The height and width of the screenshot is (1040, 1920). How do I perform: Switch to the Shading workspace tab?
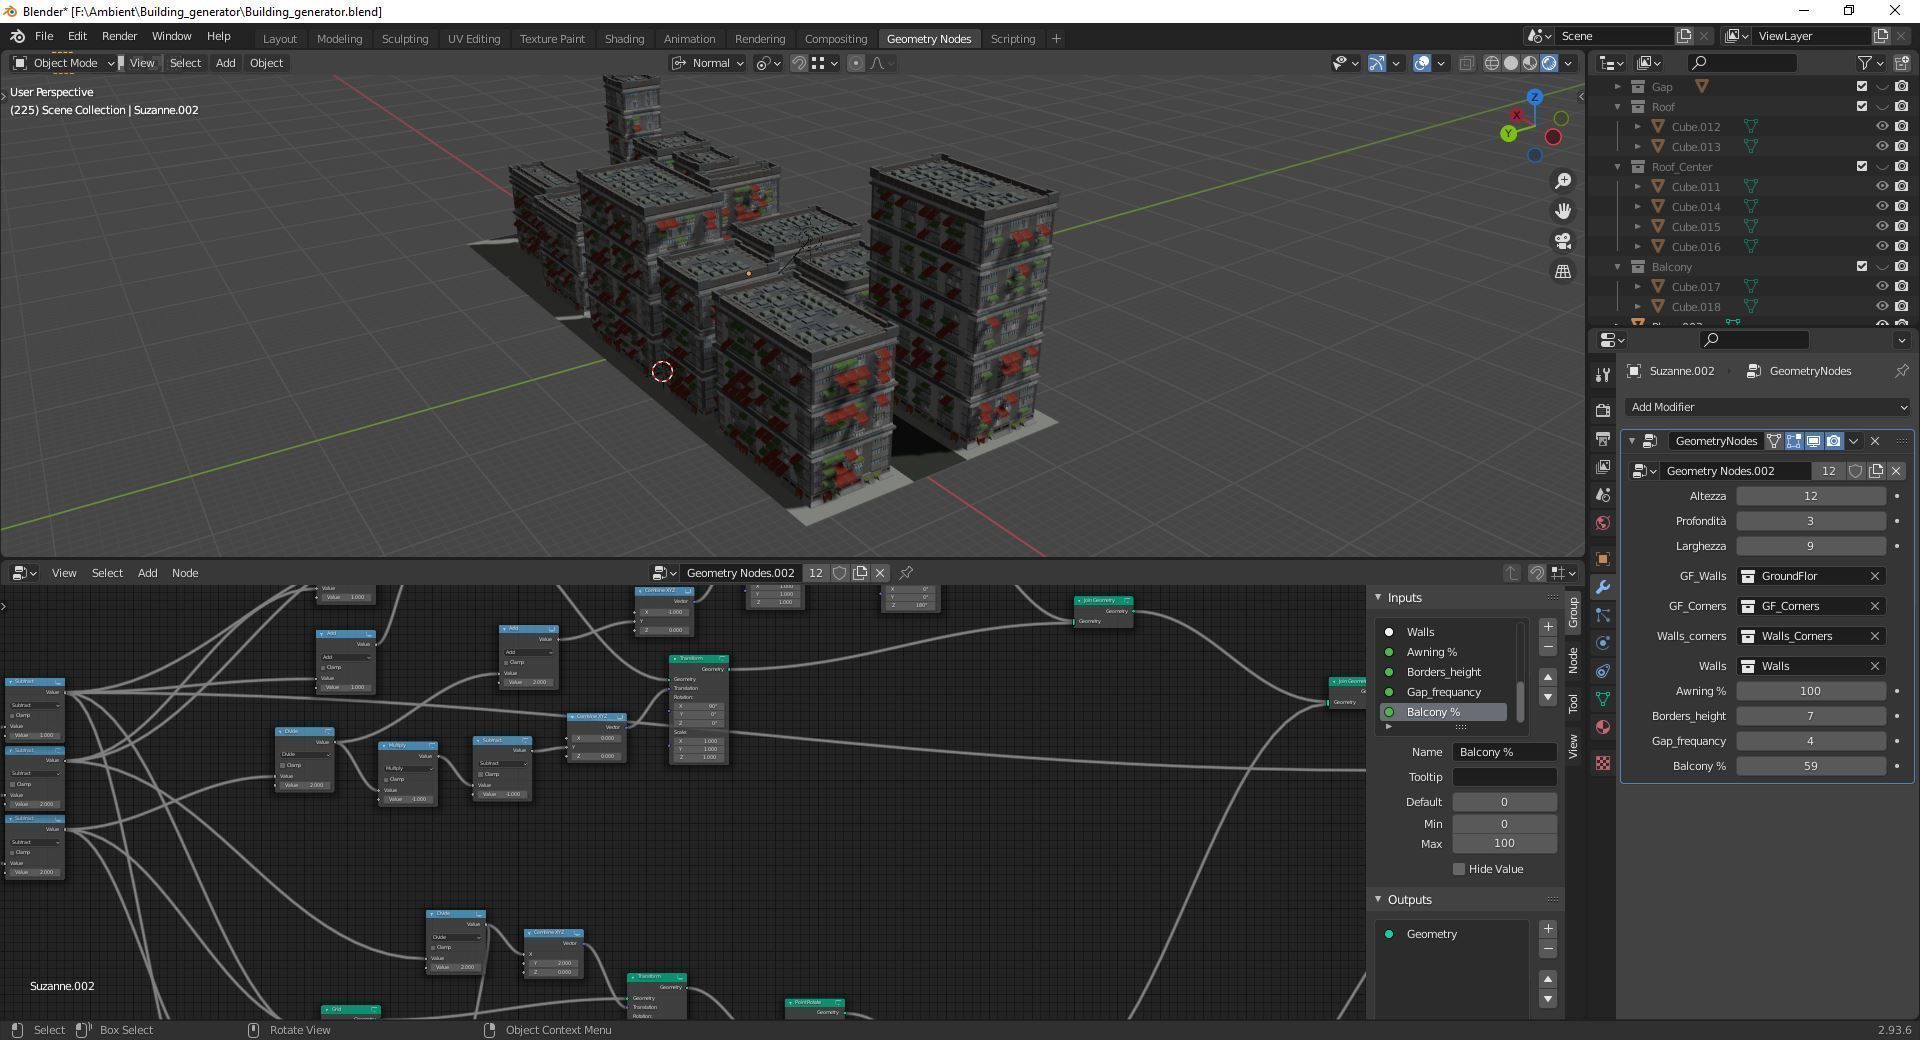624,39
